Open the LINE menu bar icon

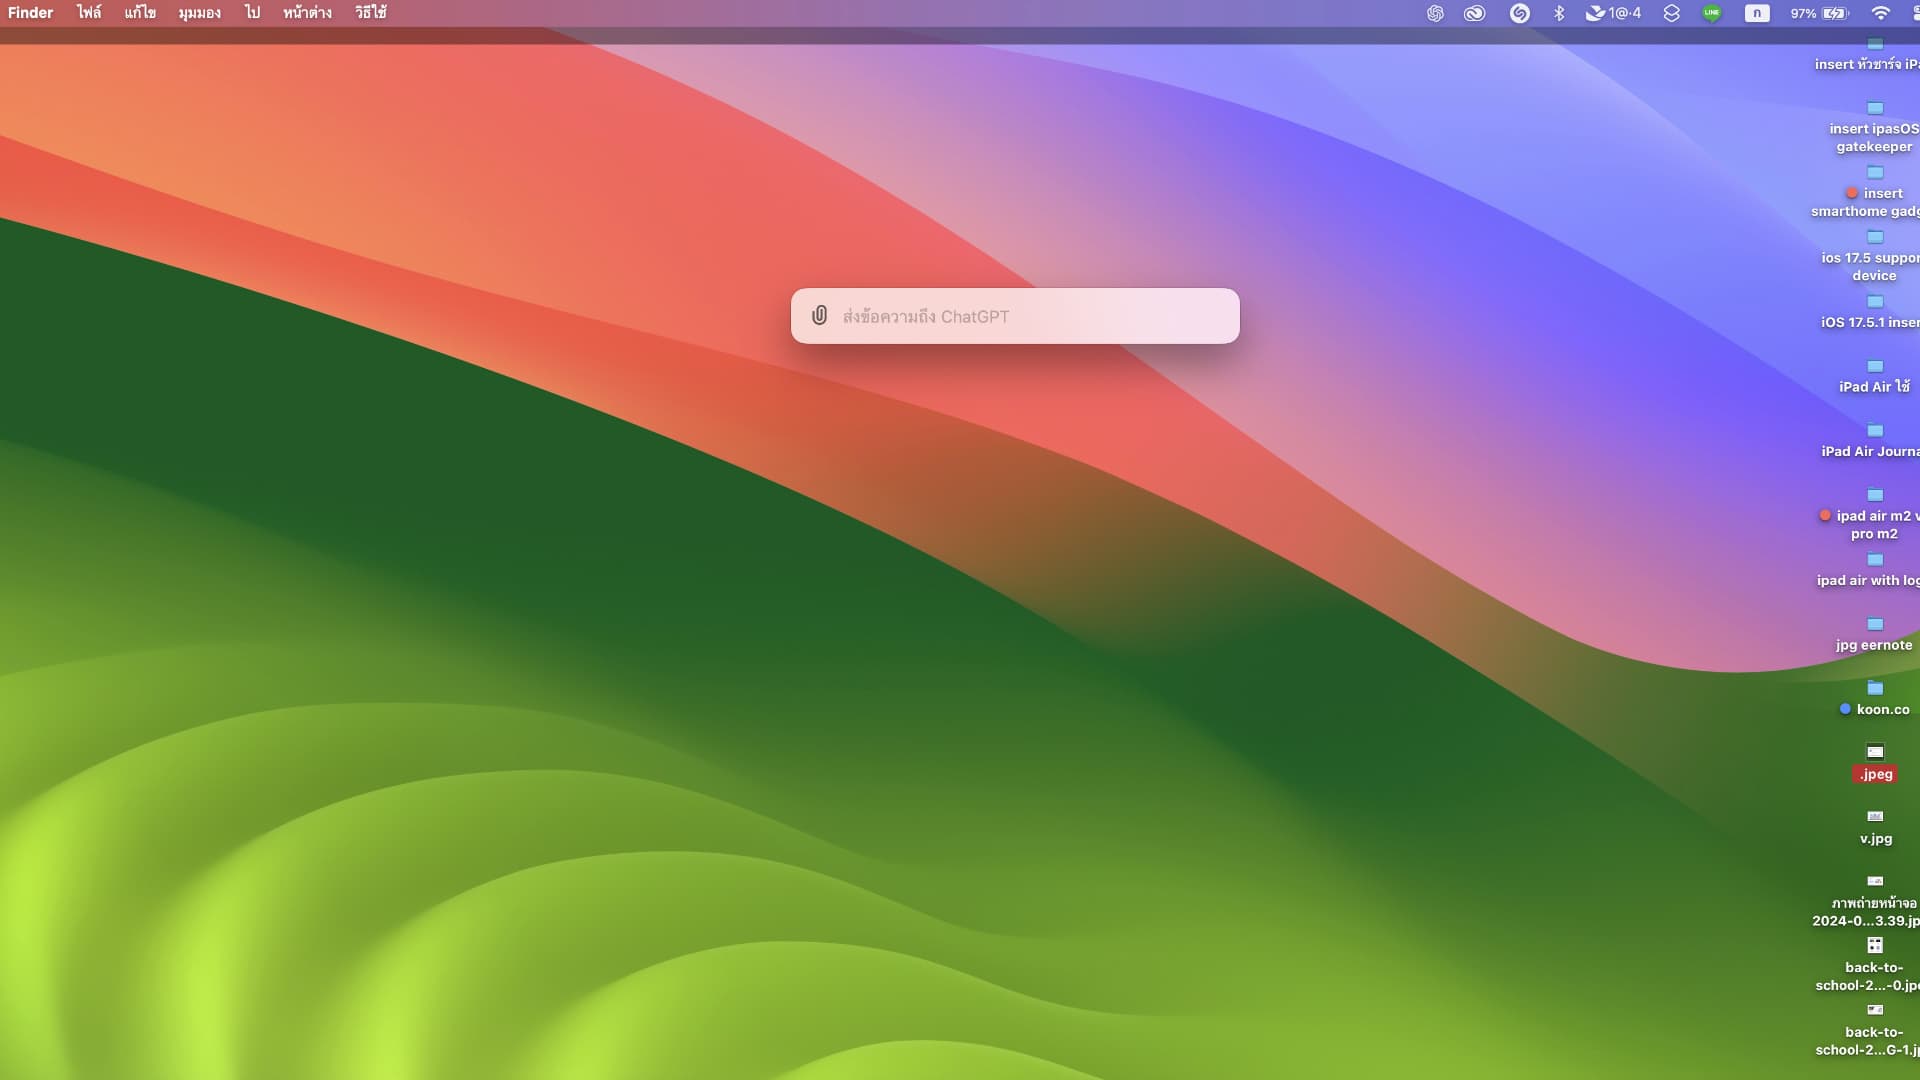click(1712, 13)
